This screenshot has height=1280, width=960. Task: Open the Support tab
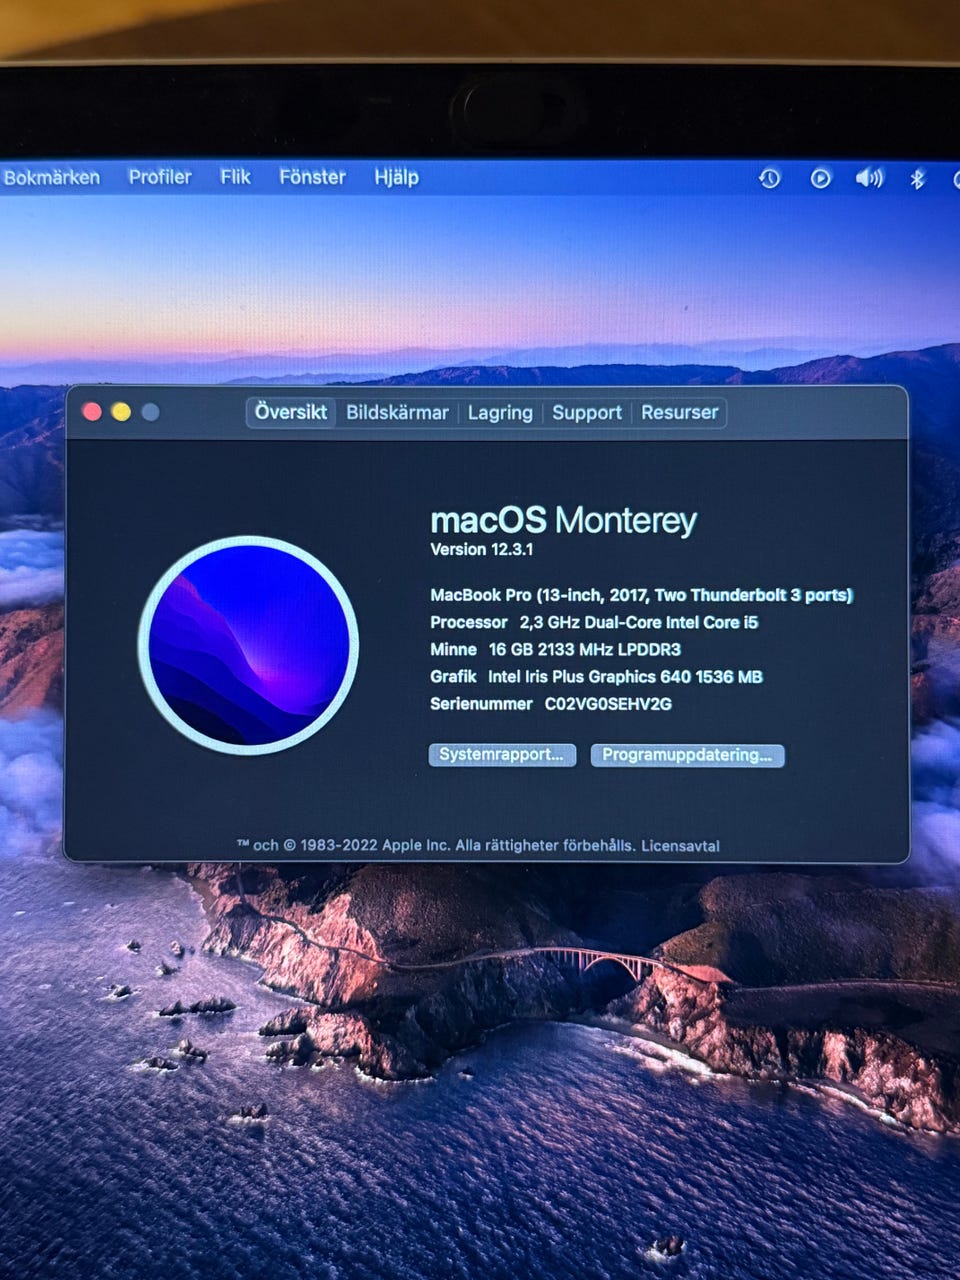(587, 413)
